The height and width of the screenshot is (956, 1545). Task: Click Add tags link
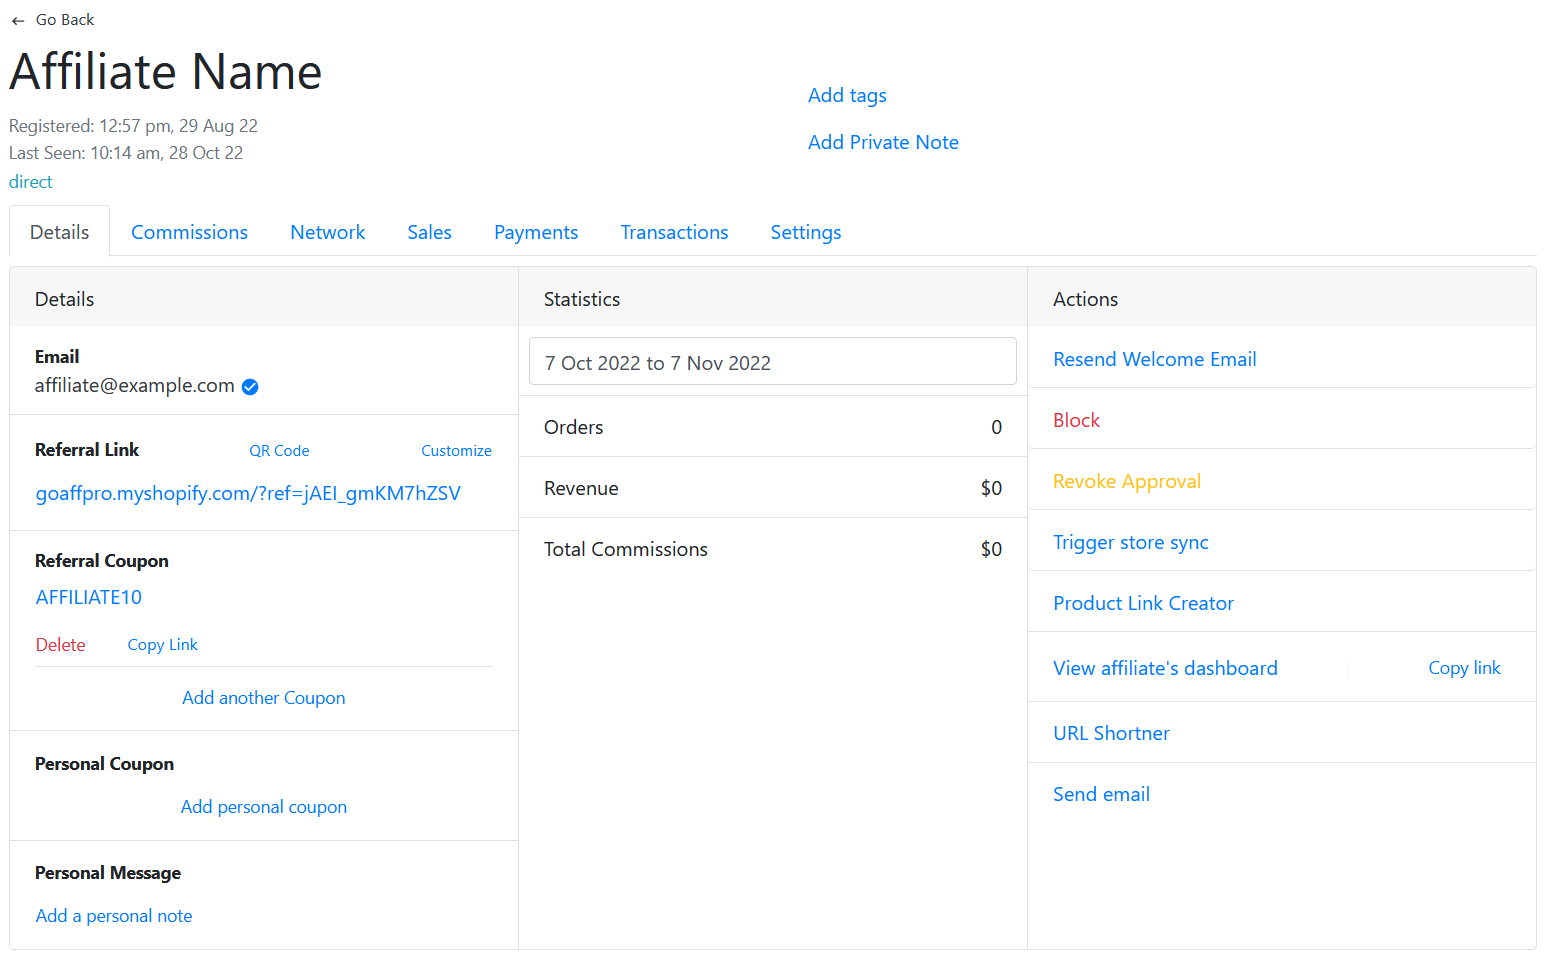click(x=847, y=95)
